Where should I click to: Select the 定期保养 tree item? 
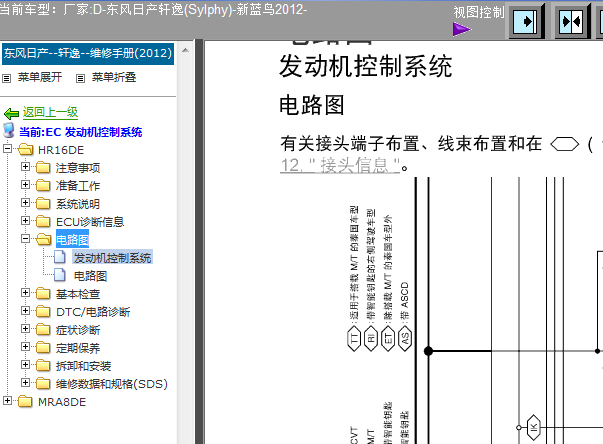(x=78, y=348)
